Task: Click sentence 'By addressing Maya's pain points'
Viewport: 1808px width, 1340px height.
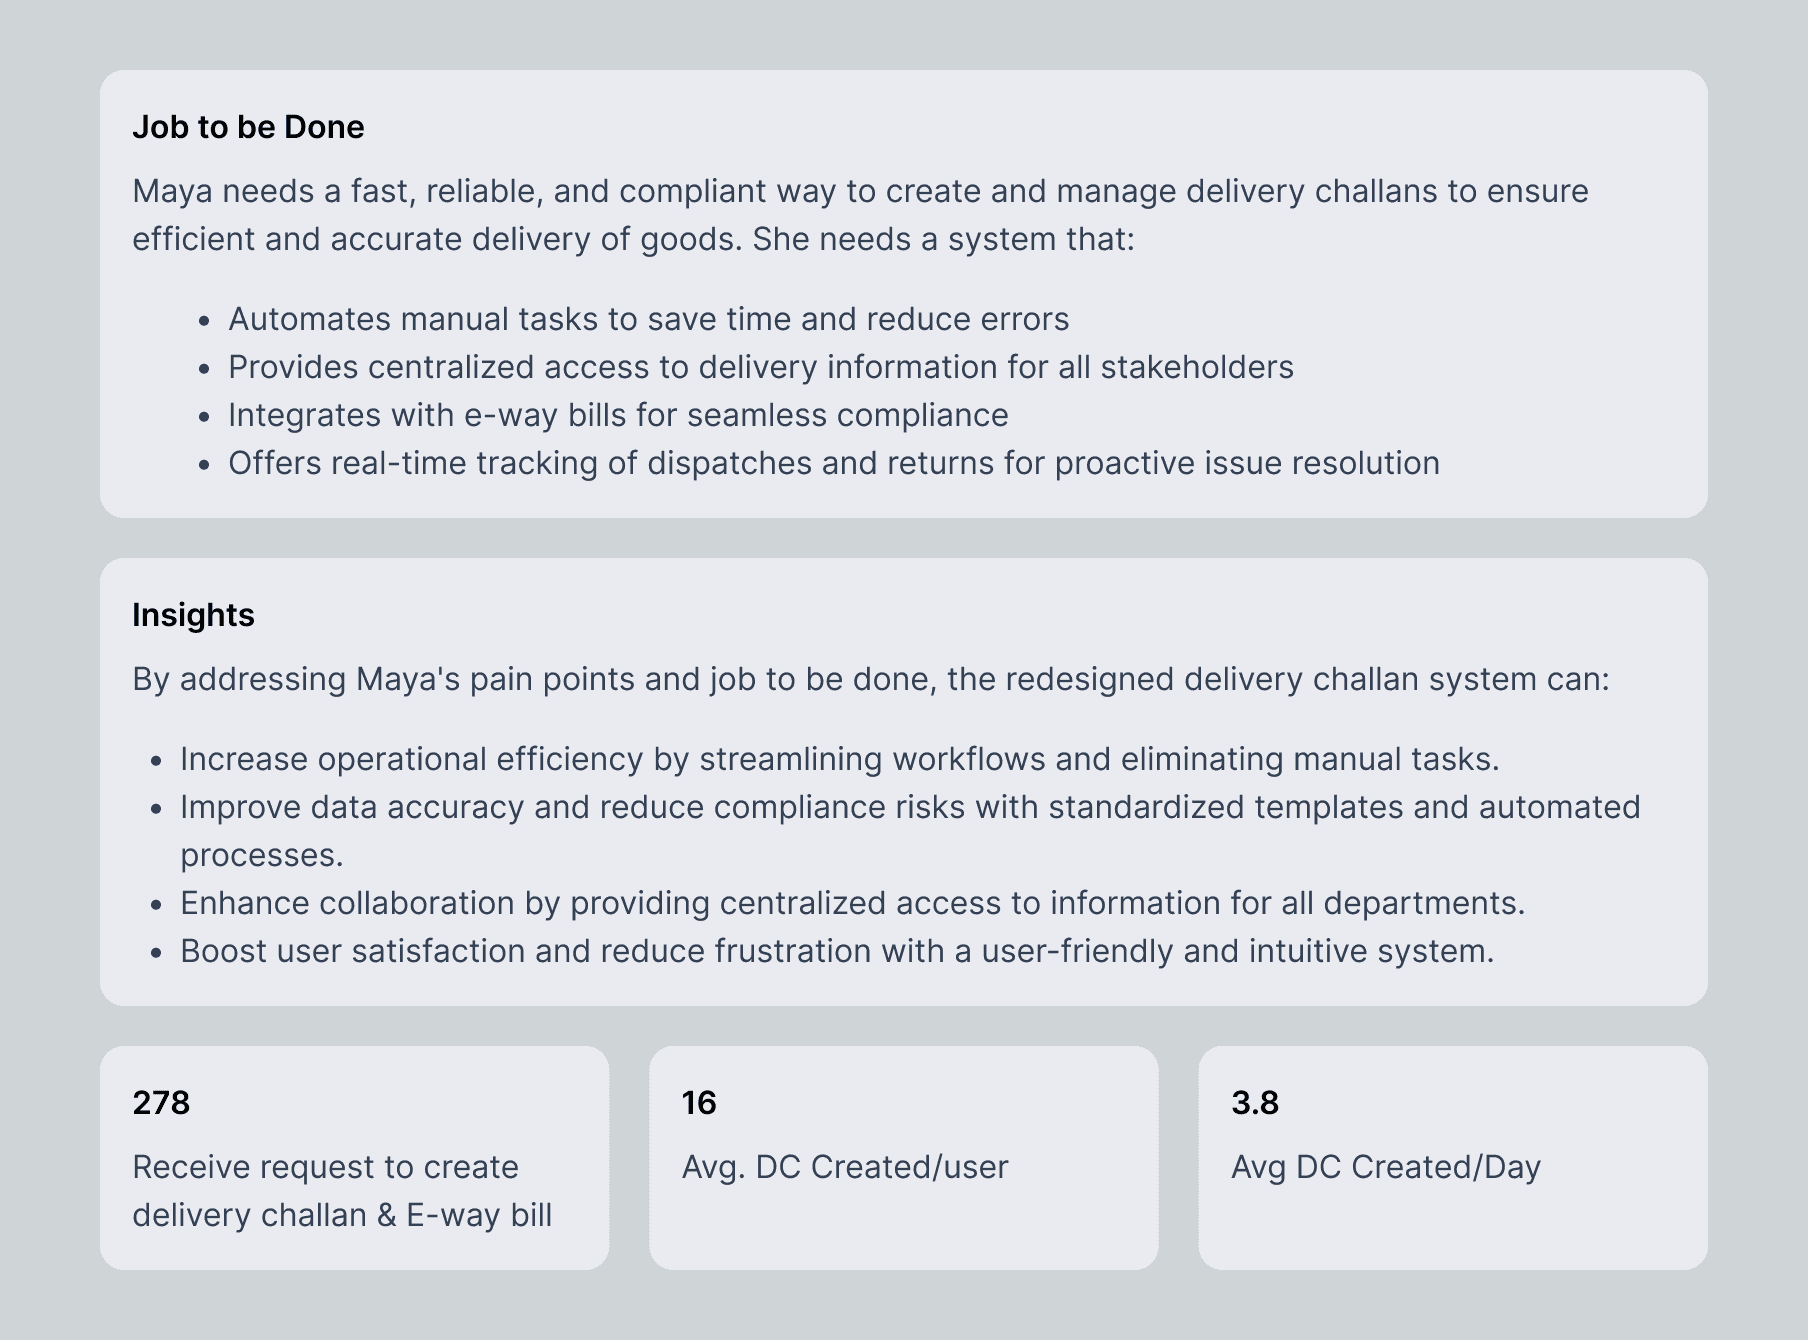Action: pyautogui.click(x=871, y=679)
